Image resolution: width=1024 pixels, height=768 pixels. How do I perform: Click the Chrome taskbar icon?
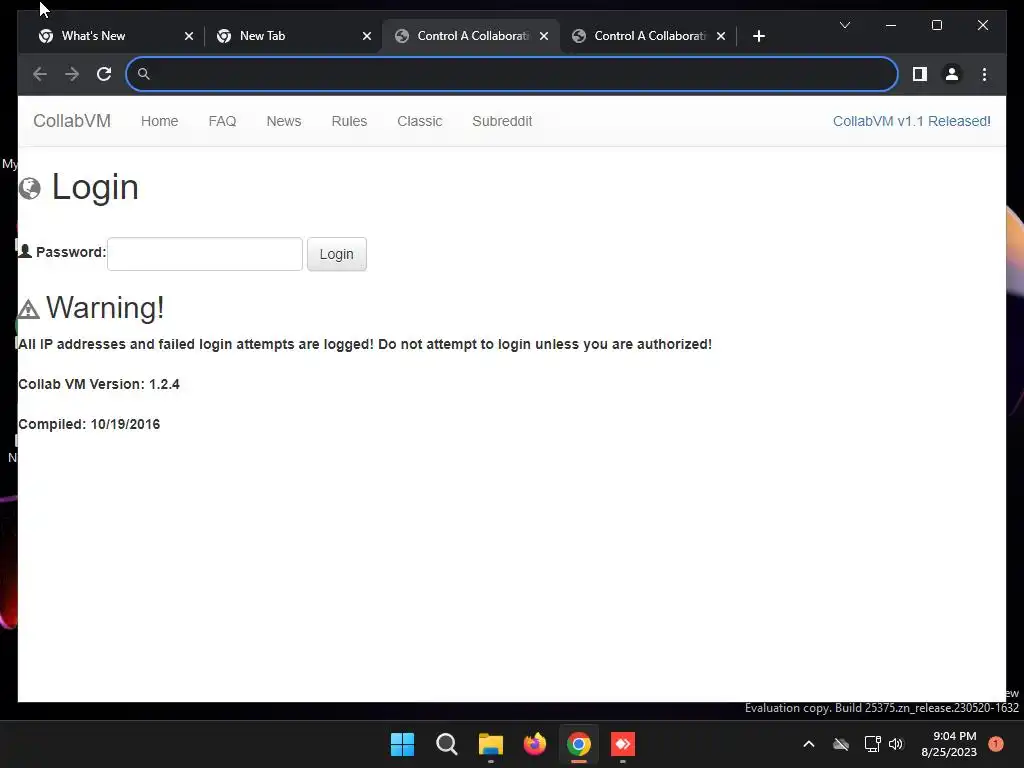pyautogui.click(x=579, y=744)
